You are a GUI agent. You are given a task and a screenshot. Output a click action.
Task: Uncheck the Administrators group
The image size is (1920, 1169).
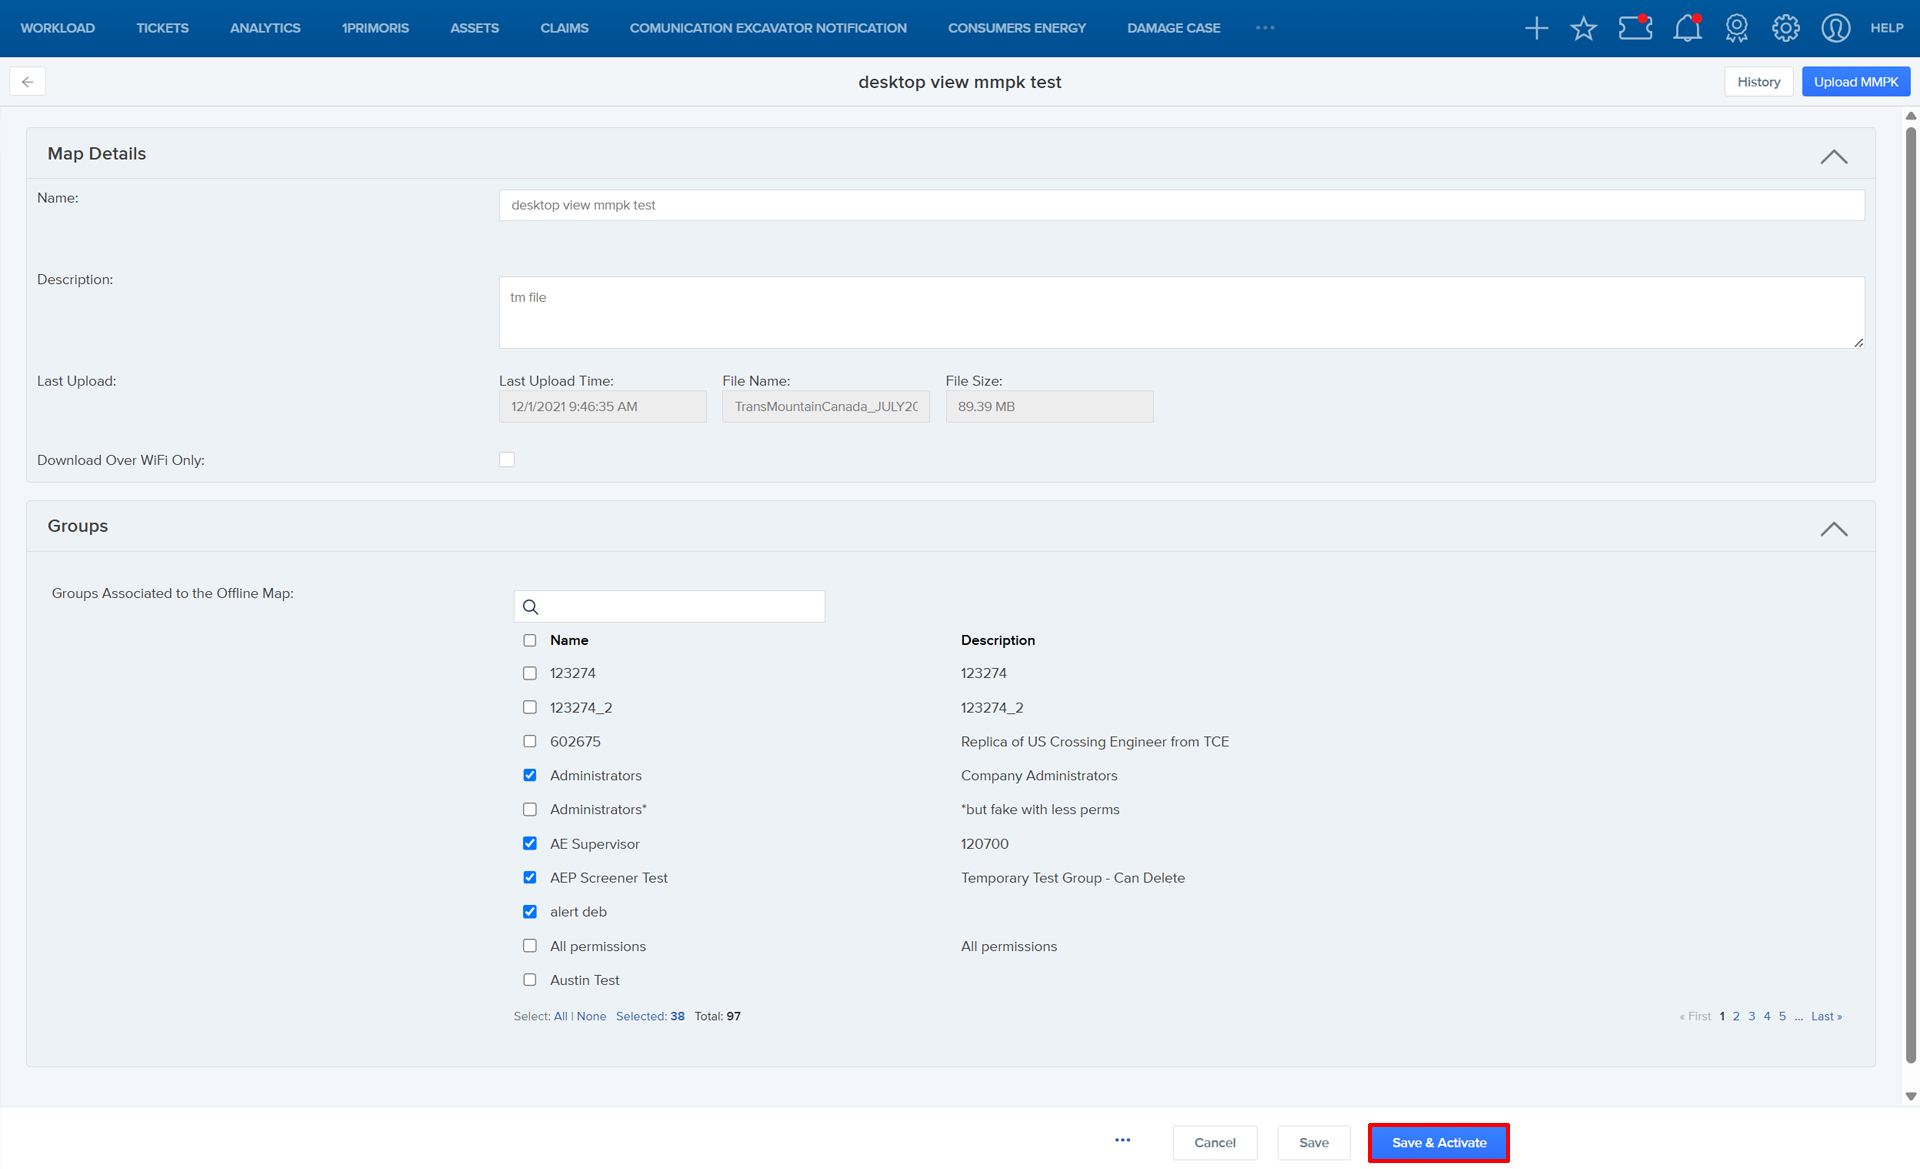[530, 776]
